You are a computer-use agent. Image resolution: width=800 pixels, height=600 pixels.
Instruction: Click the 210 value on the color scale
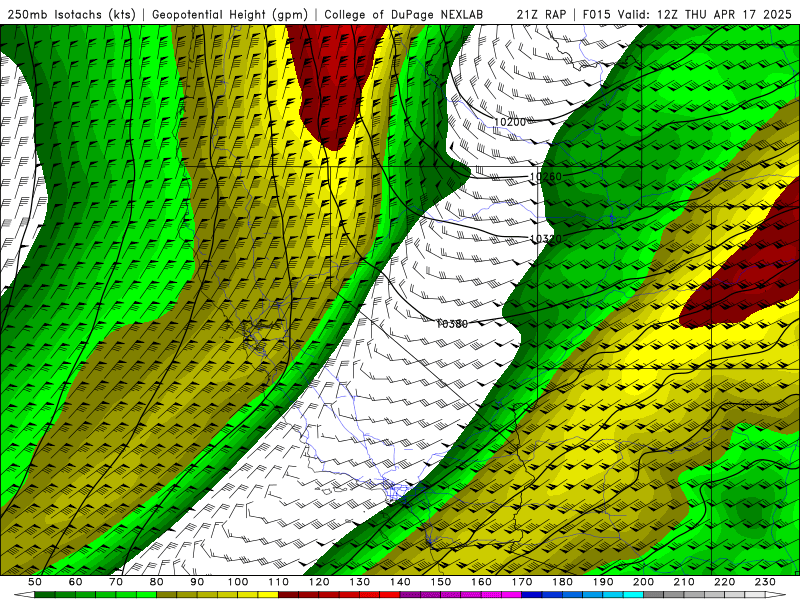click(684, 582)
